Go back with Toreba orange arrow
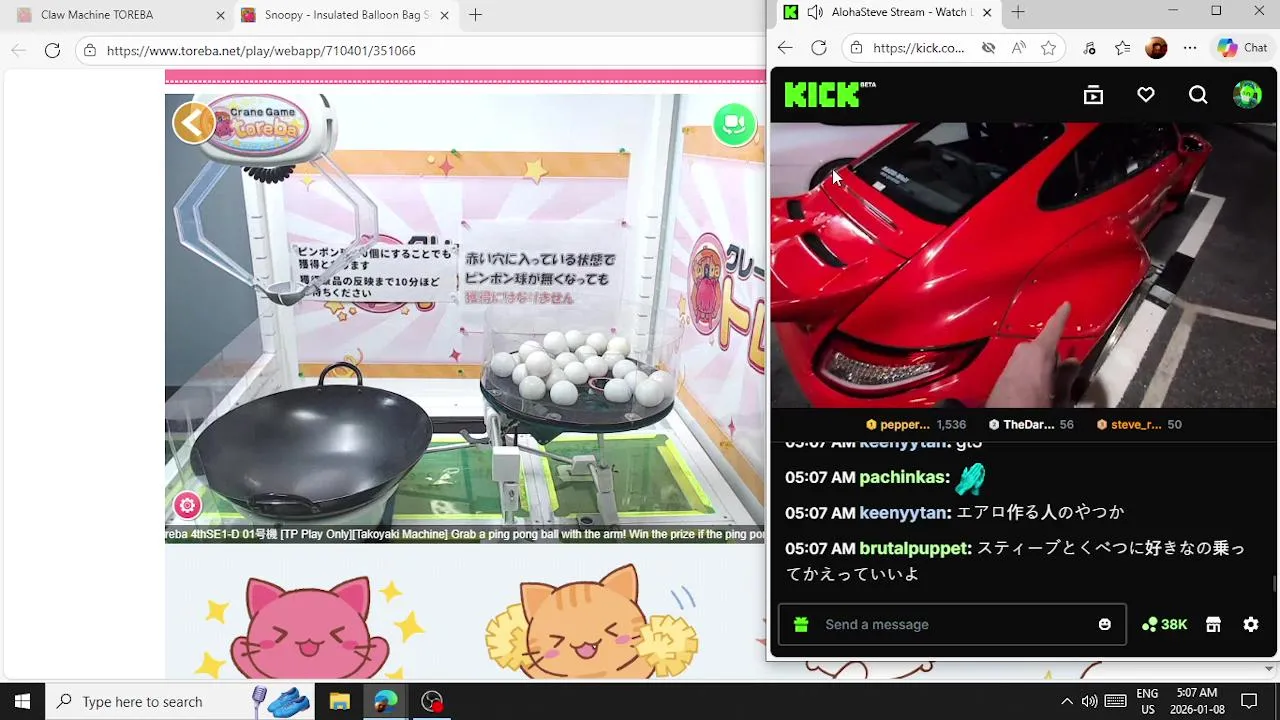Viewport: 1280px width, 720px height. pos(193,123)
